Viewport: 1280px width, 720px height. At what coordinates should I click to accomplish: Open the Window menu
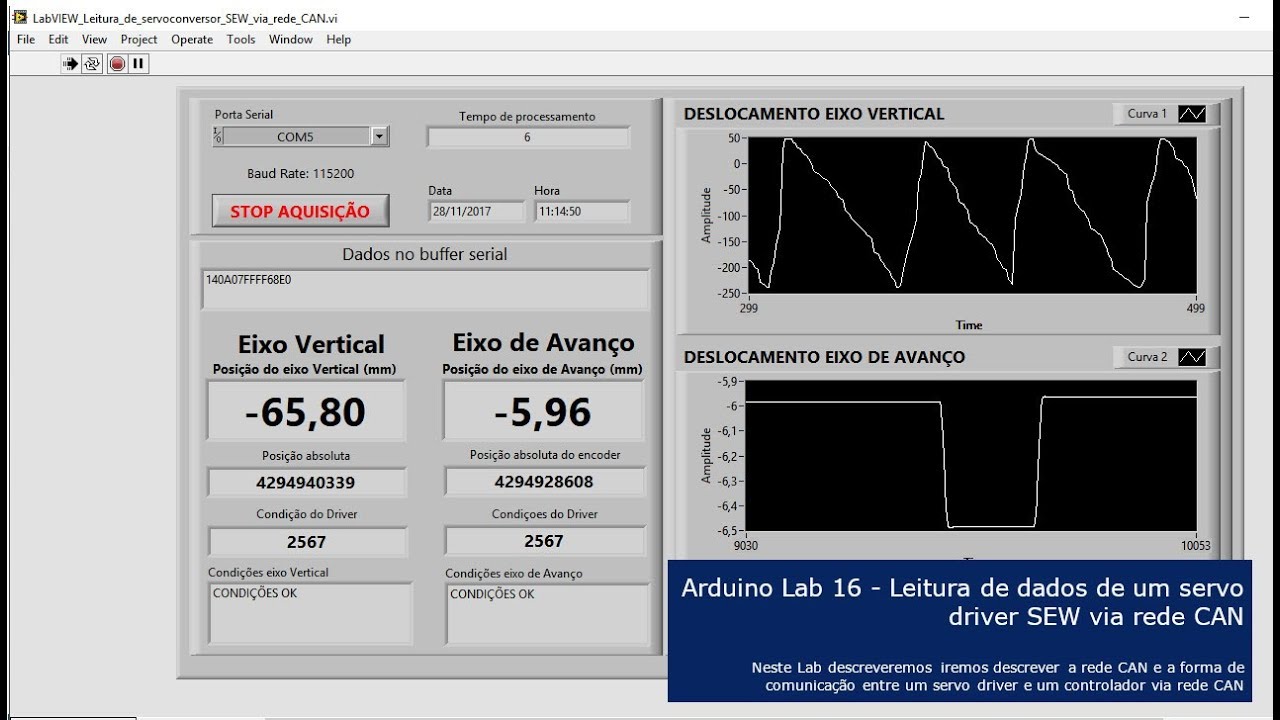(291, 39)
